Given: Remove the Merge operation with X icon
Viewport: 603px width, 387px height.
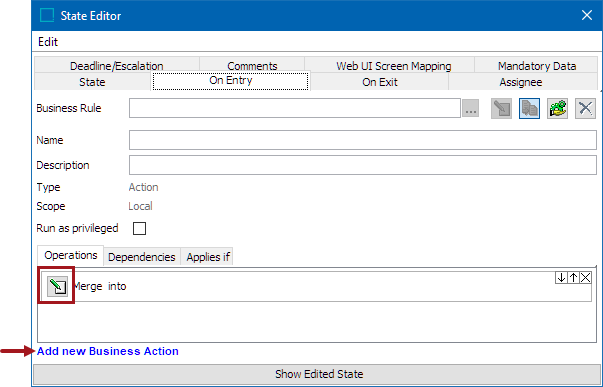Looking at the screenshot, I should [x=585, y=277].
